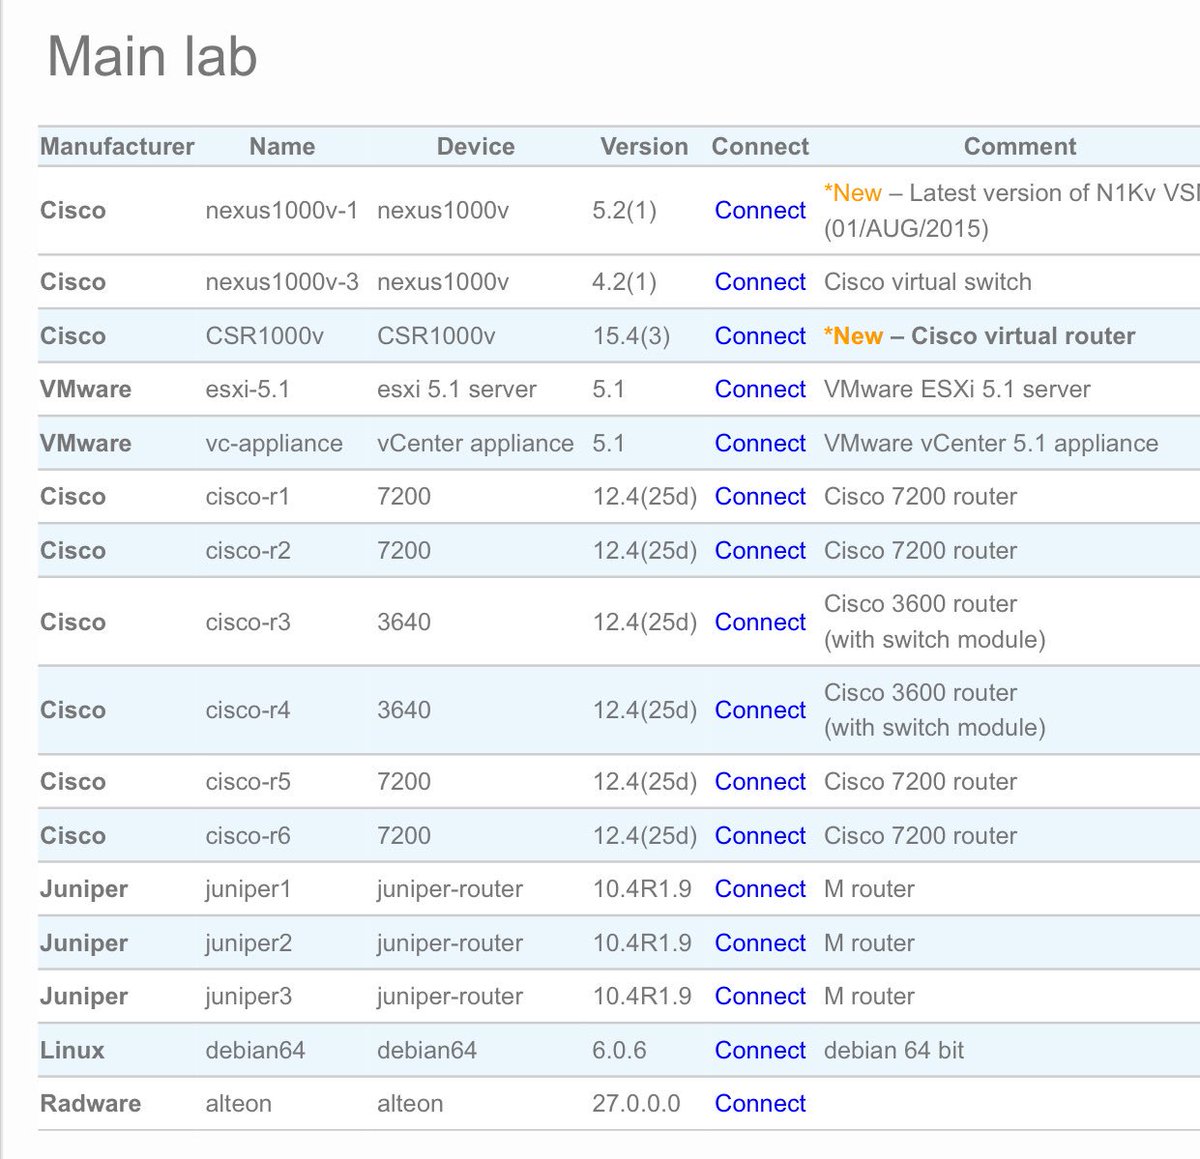Click the M router comment in juniper2 row
Viewport: 1200px width, 1159px height.
[x=869, y=943]
